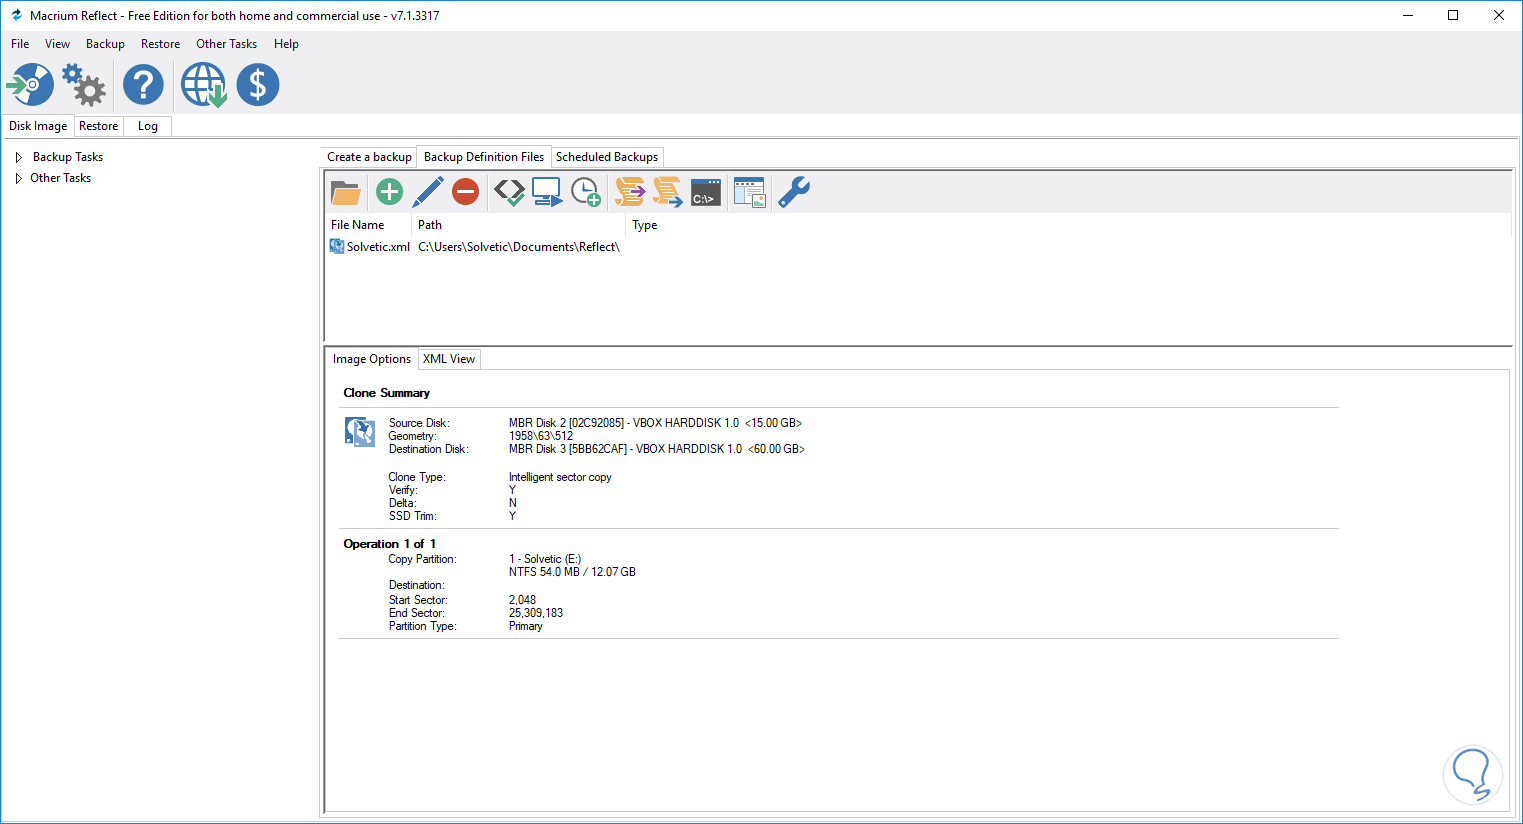Edit the definition with the blue pencil icon

point(428,192)
